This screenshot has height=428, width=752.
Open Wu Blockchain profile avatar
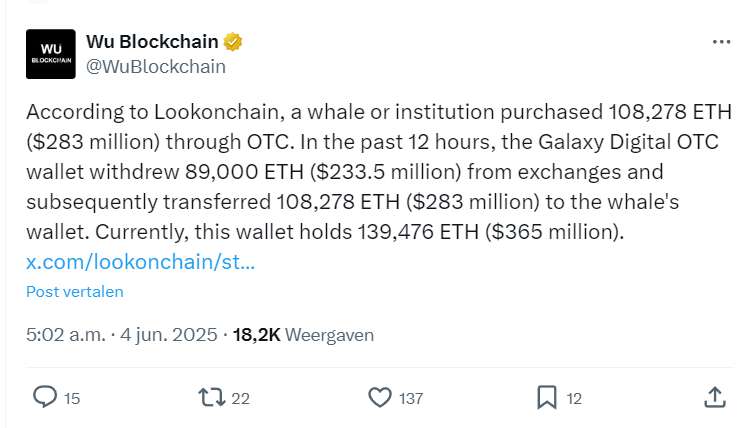51,54
